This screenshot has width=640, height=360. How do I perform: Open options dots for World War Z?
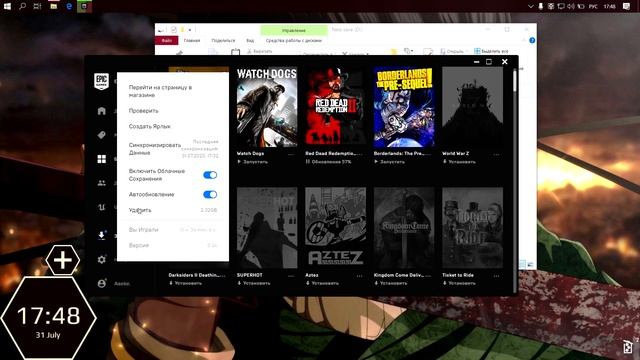coord(496,154)
